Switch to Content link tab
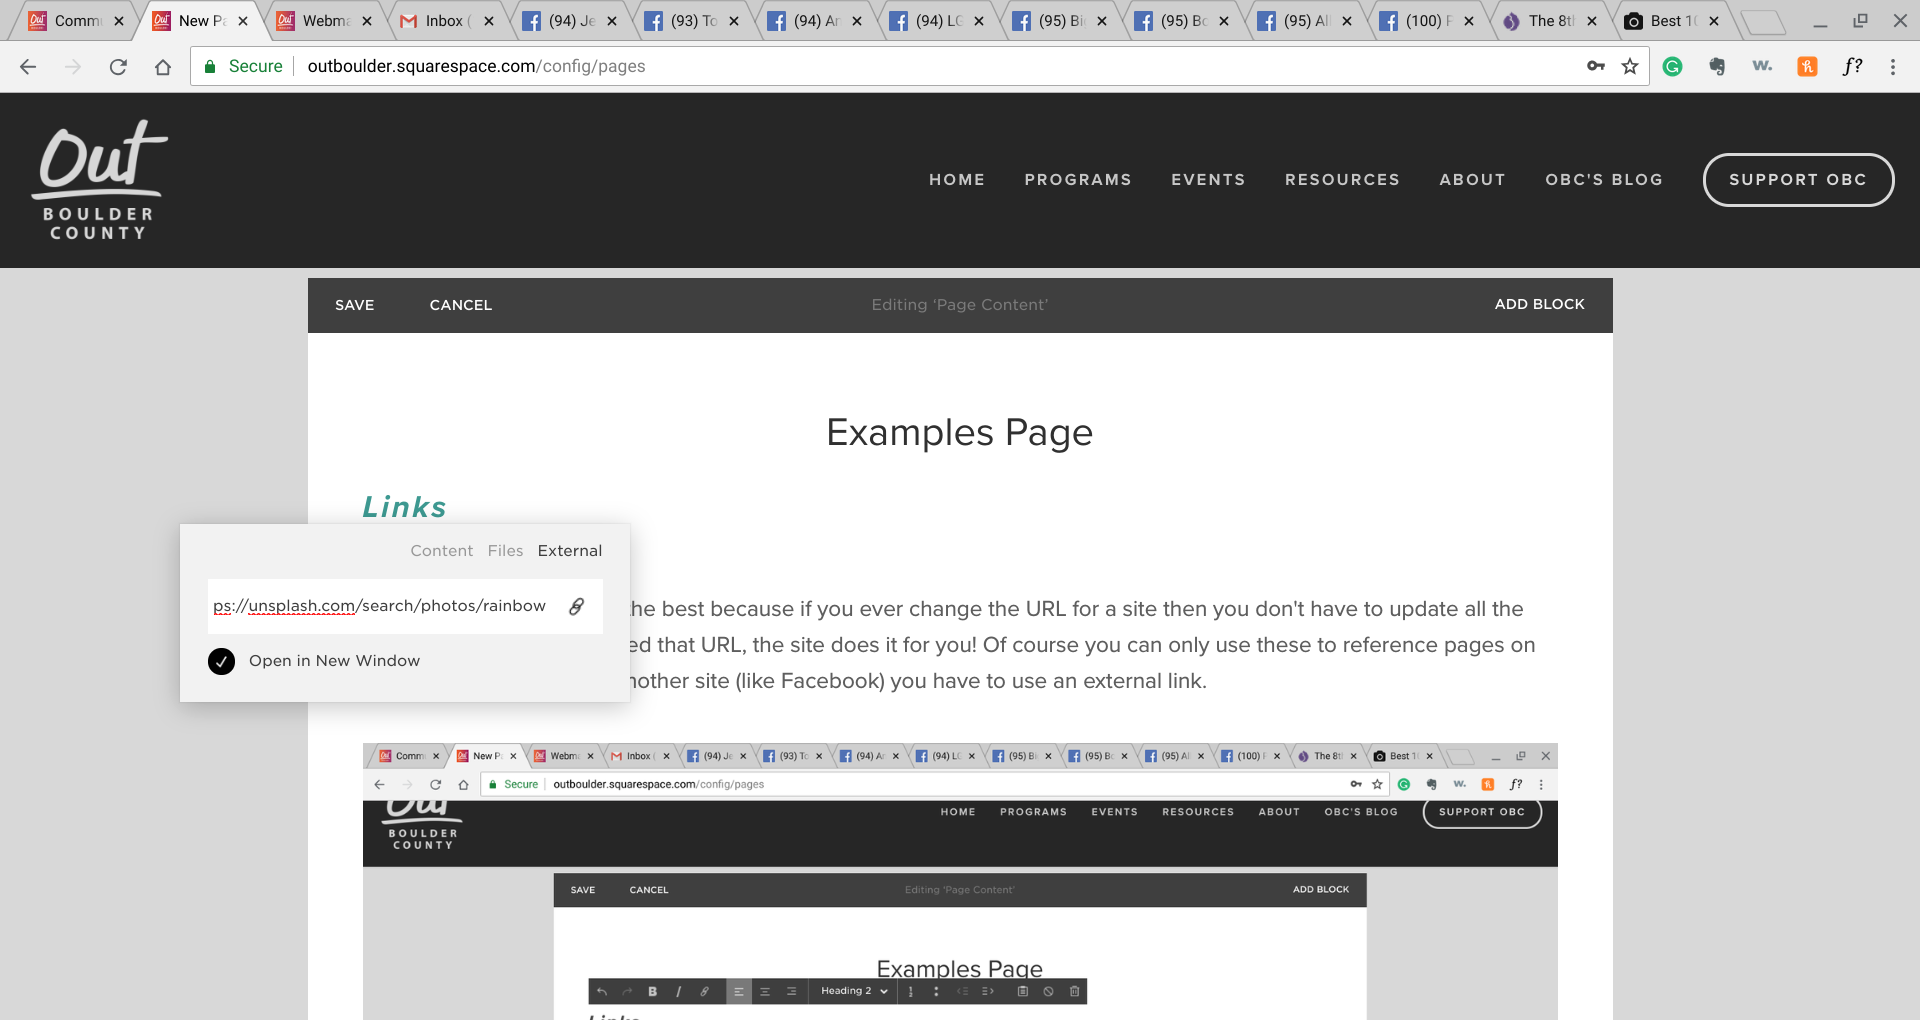The height and width of the screenshot is (1020, 1920). (441, 551)
